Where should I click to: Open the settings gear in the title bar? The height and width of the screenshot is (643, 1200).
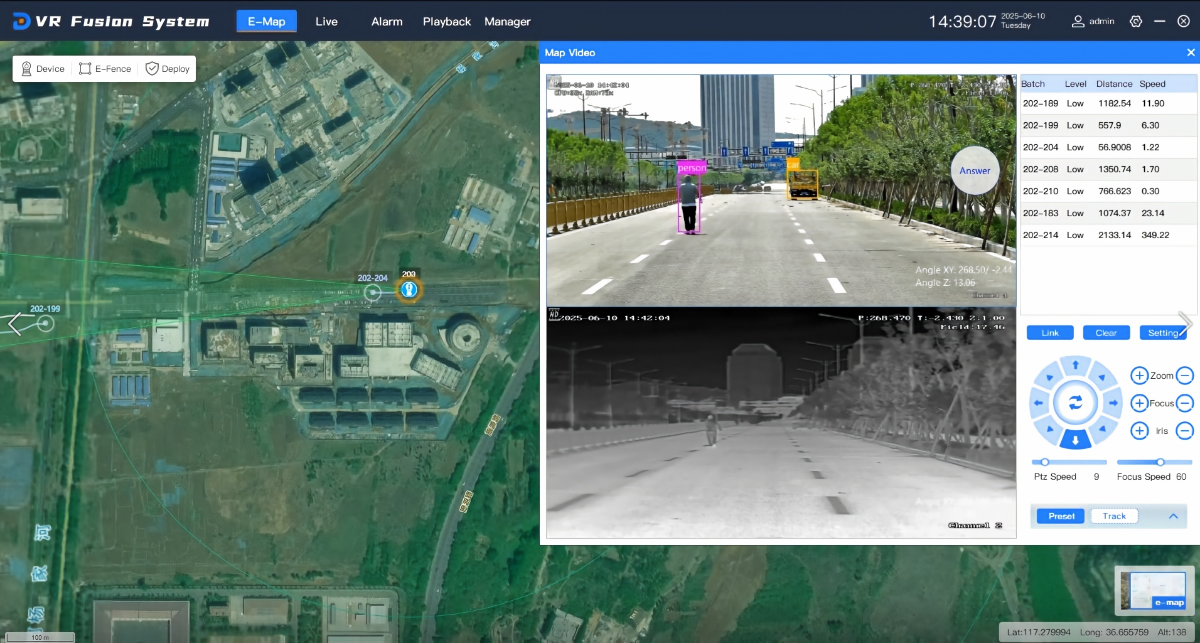coord(1135,21)
